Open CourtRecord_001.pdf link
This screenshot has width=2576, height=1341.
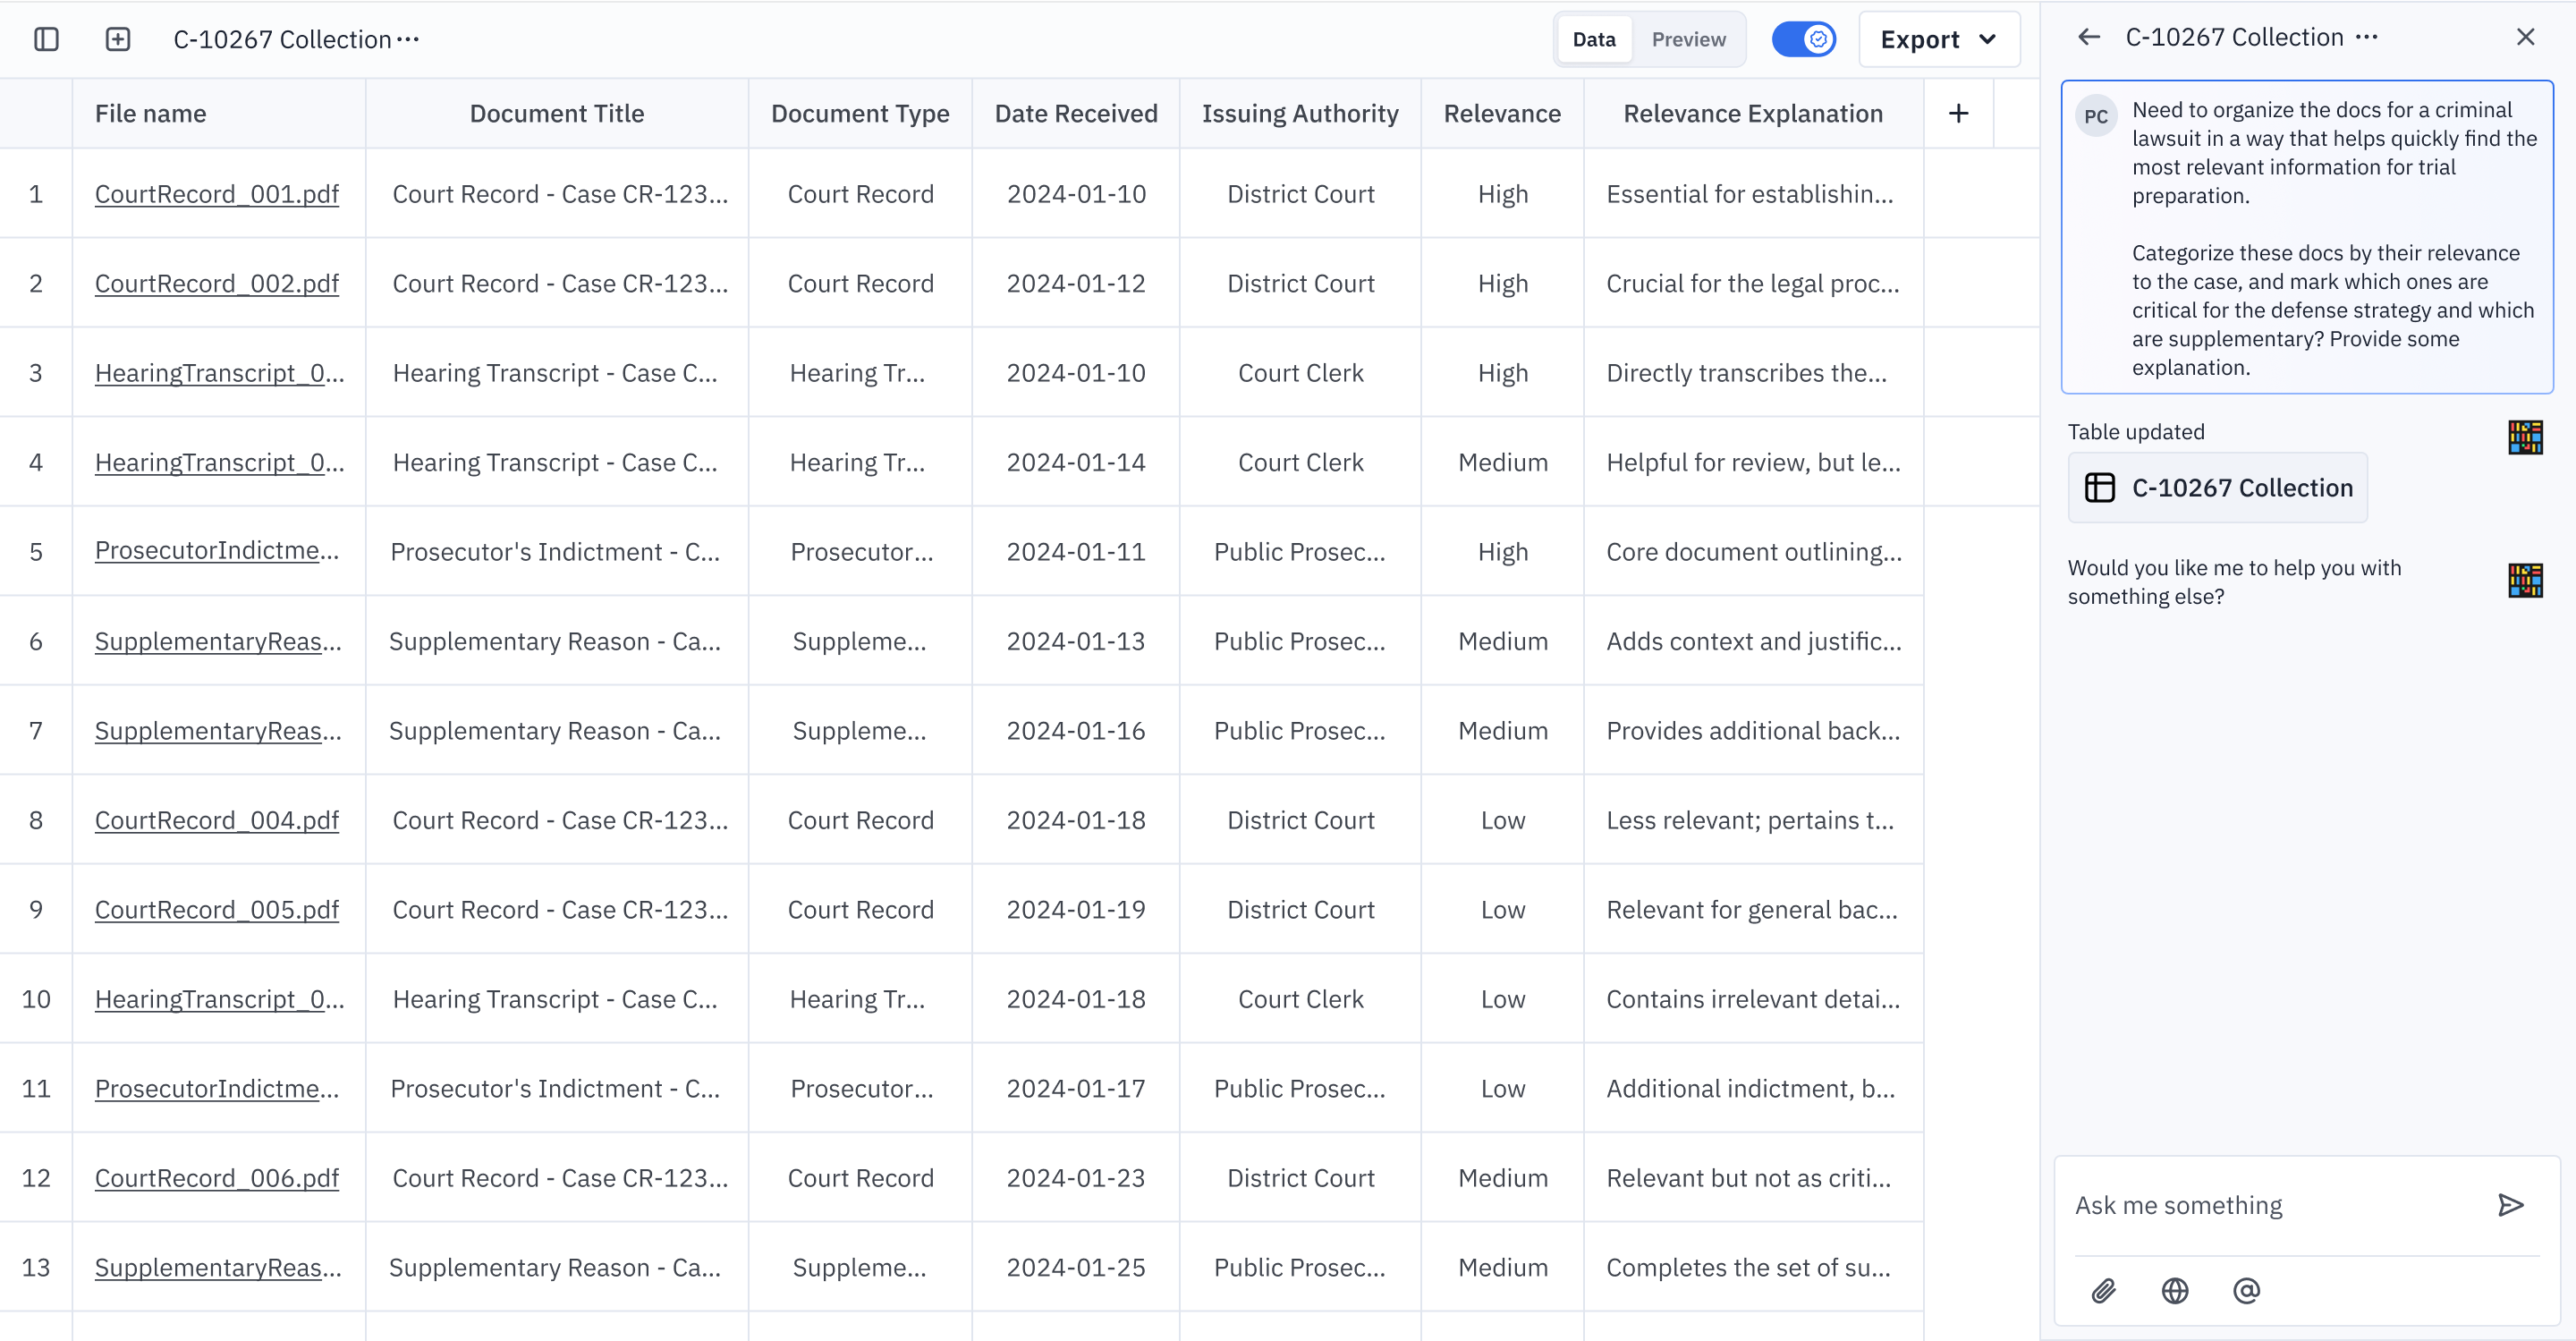point(216,193)
